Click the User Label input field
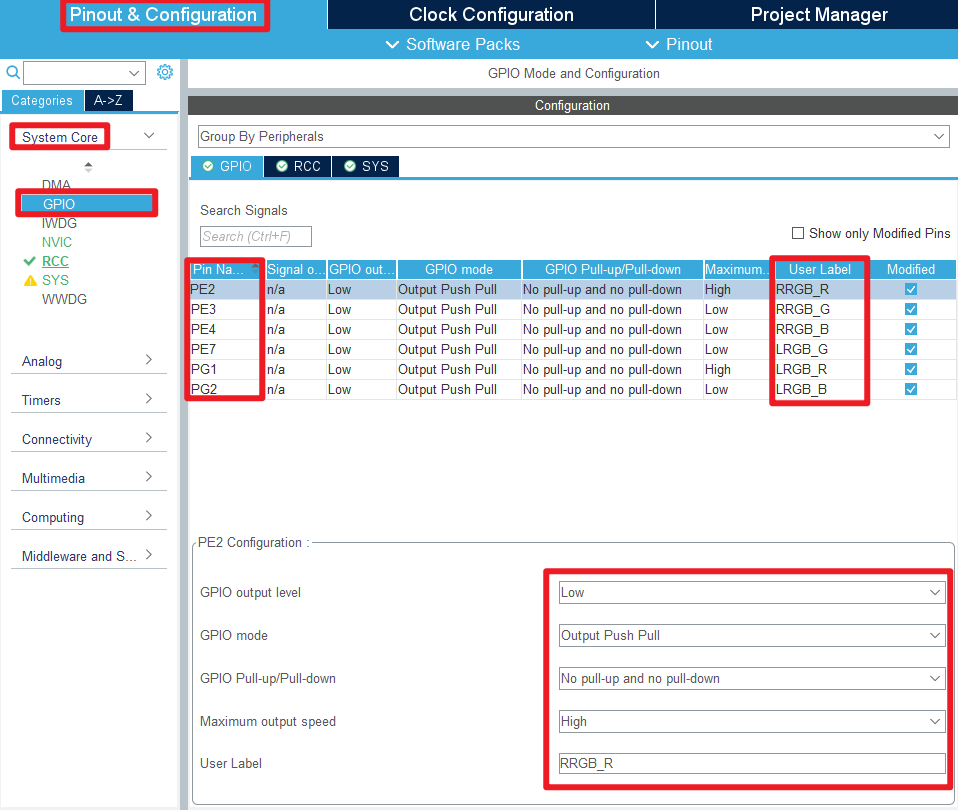The image size is (958, 810). point(752,764)
